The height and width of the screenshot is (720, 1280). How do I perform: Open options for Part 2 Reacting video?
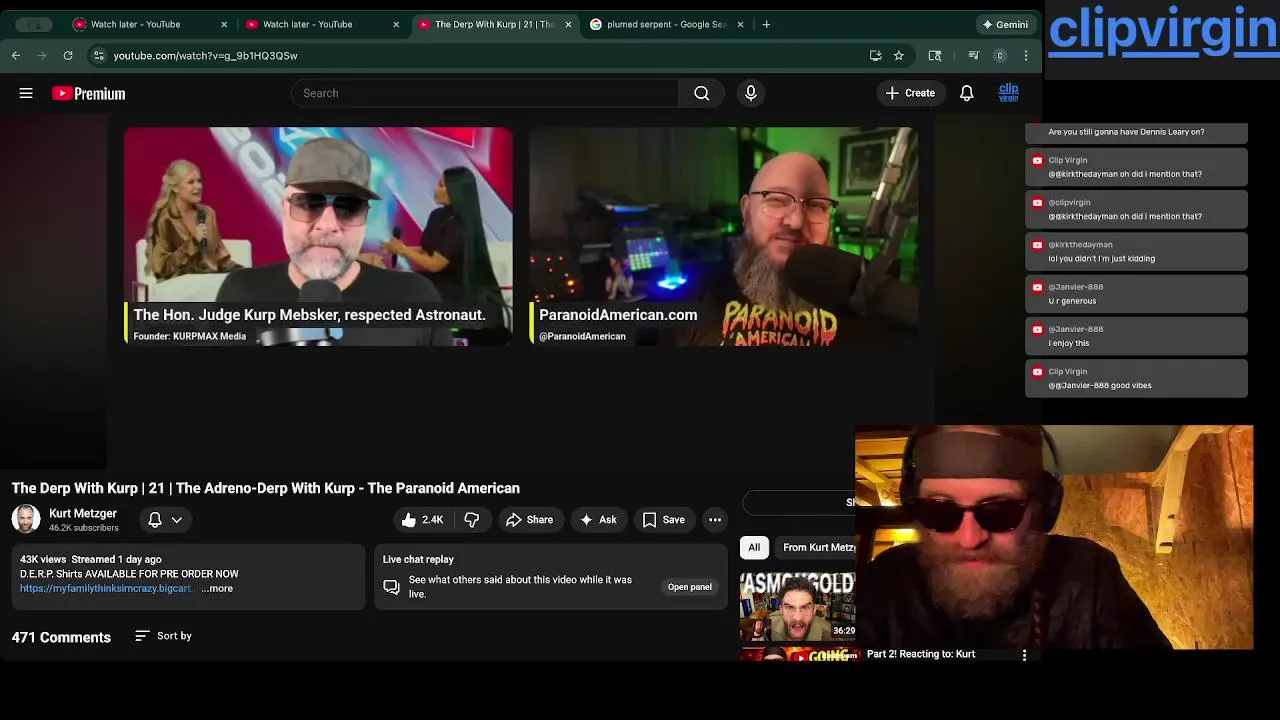click(1024, 655)
